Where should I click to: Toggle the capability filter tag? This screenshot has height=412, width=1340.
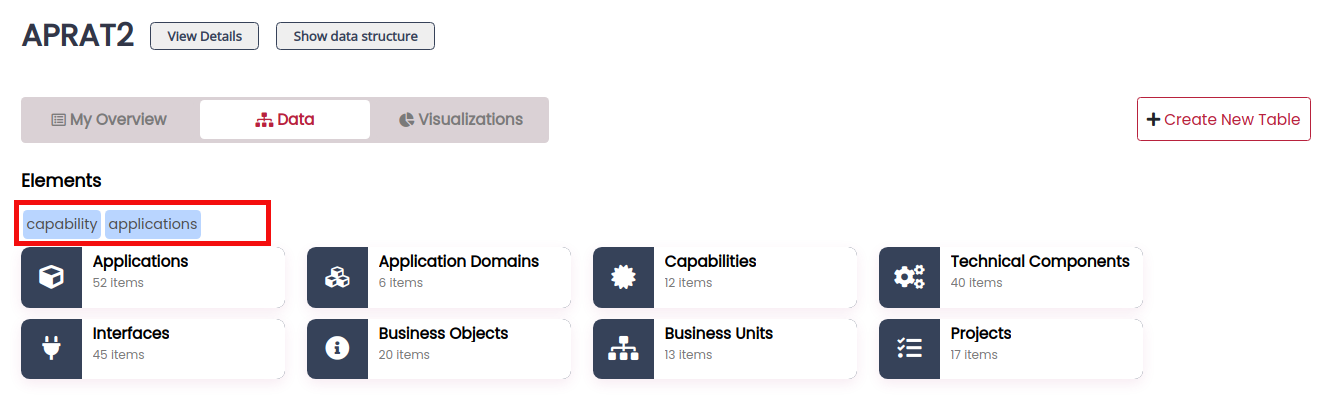pyautogui.click(x=62, y=224)
